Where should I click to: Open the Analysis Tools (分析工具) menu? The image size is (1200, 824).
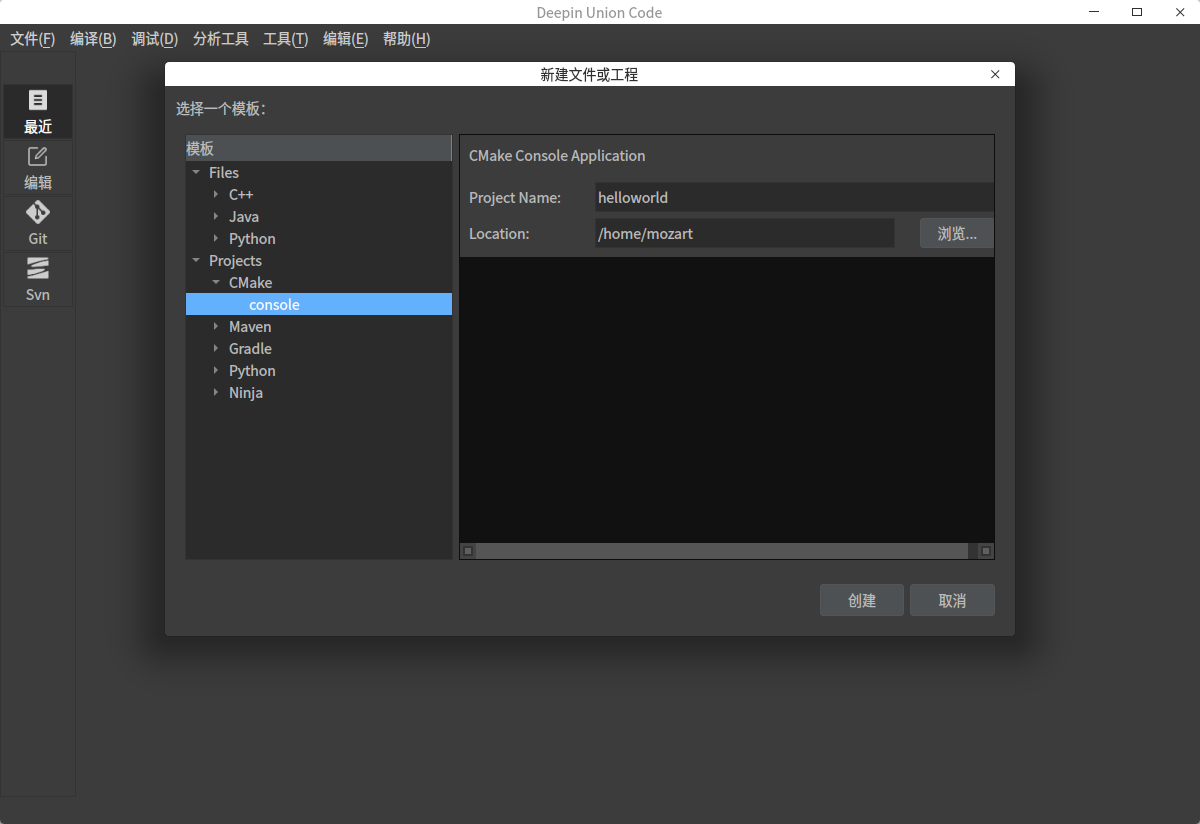pyautogui.click(x=220, y=39)
